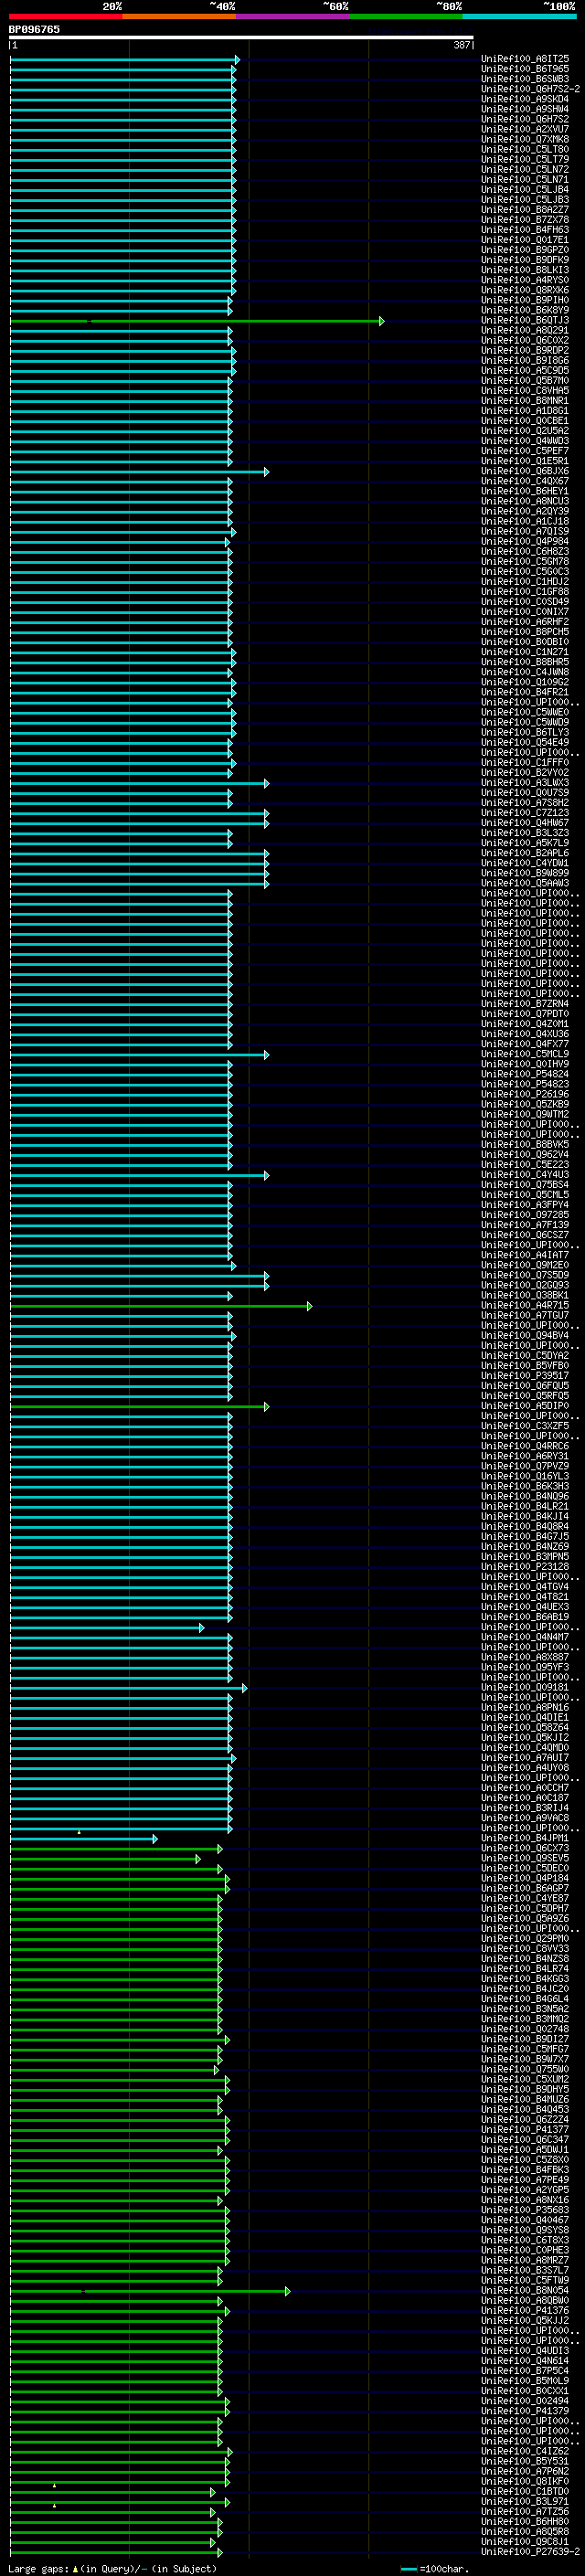
Task: Select the UniRef100_C5LN72 label
Action: point(525,170)
